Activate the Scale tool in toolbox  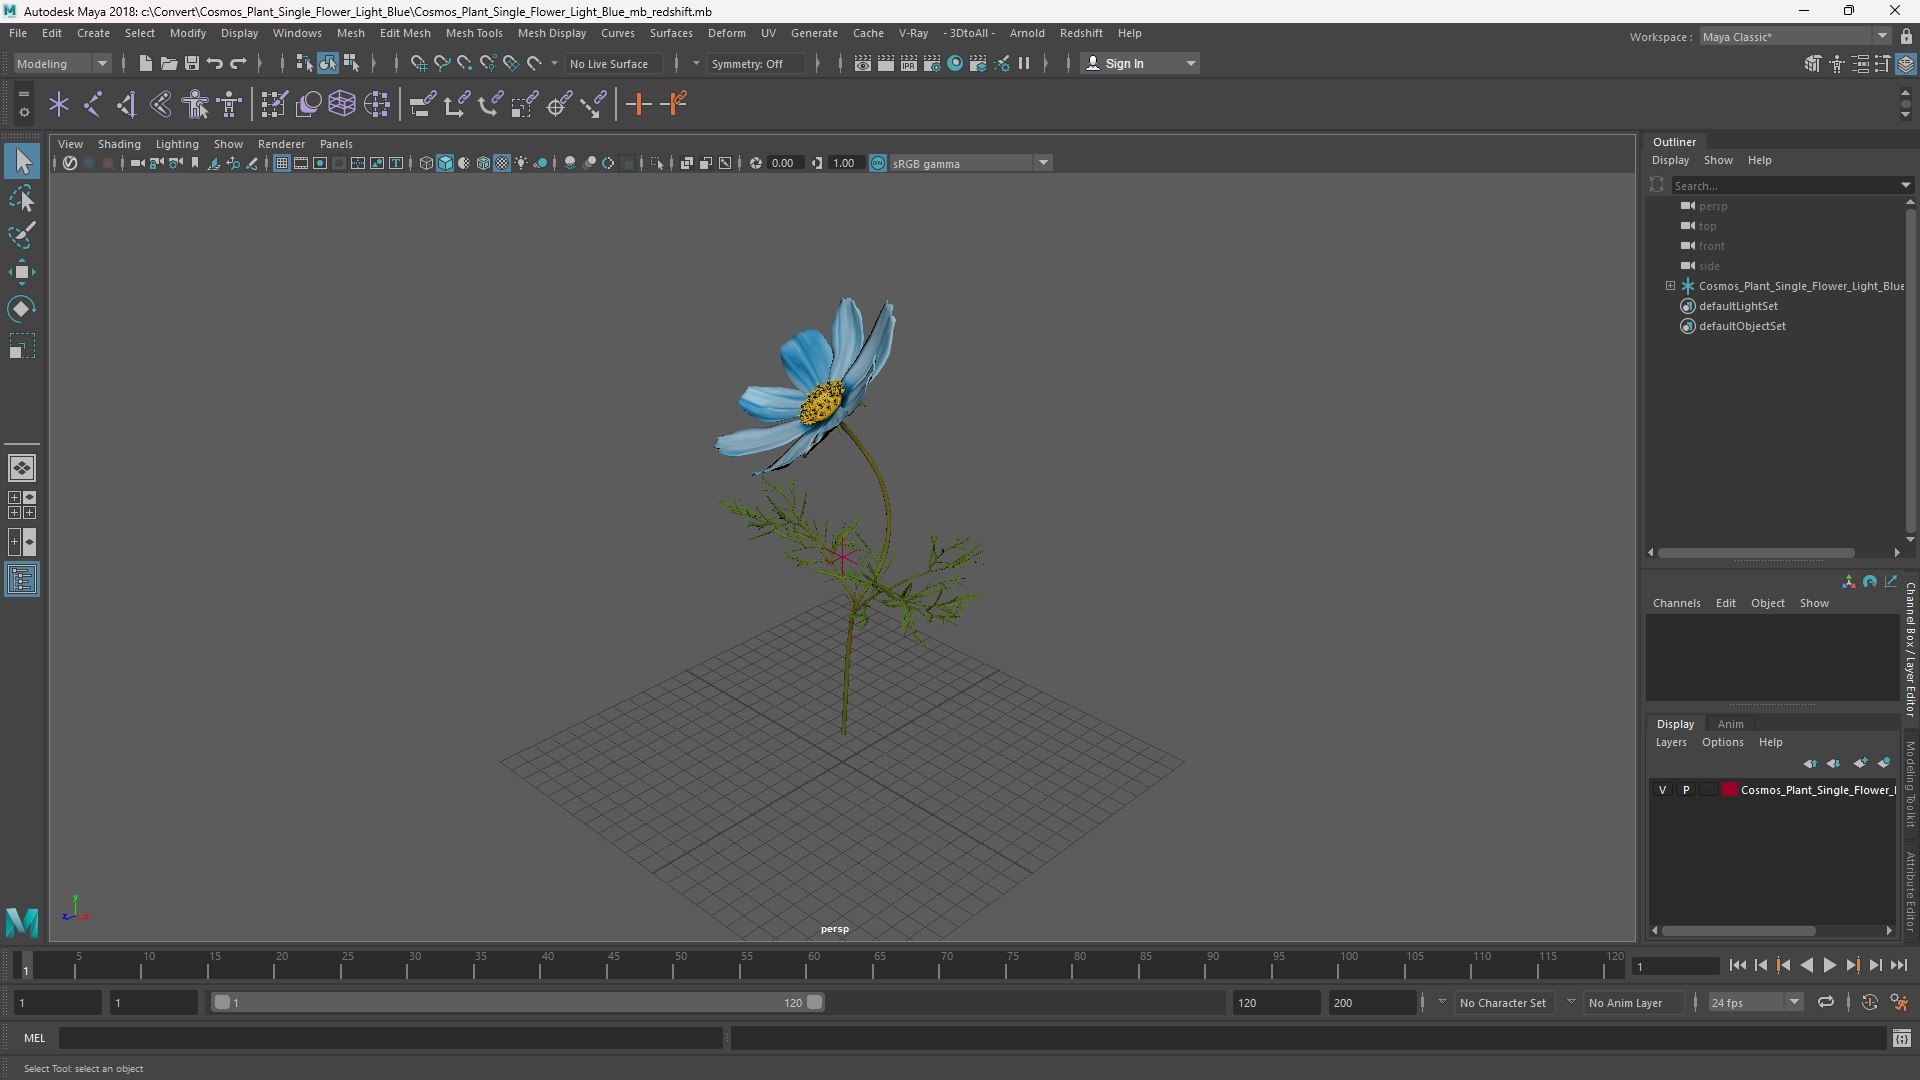pyautogui.click(x=22, y=346)
